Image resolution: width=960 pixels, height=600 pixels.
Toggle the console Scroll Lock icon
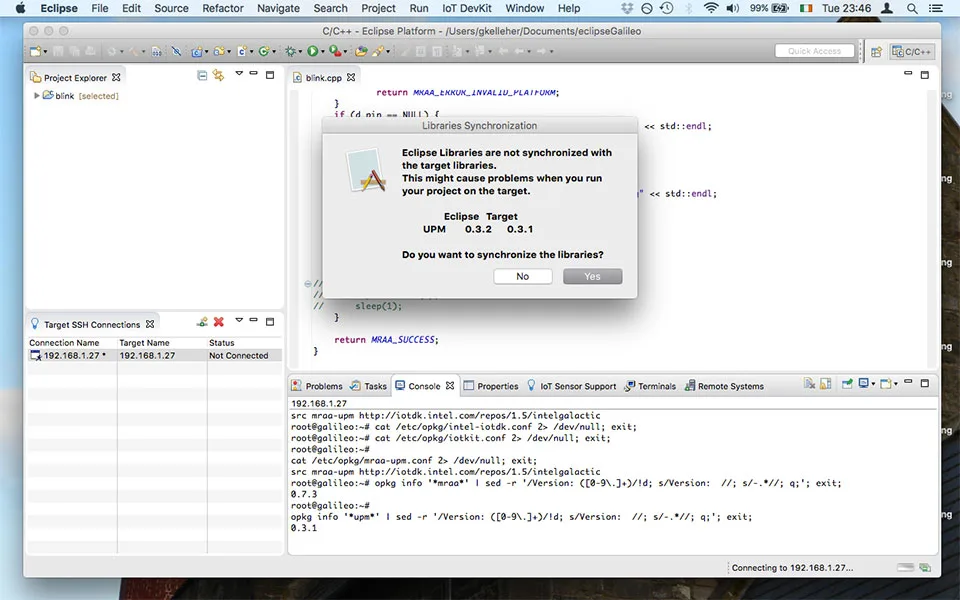point(826,384)
